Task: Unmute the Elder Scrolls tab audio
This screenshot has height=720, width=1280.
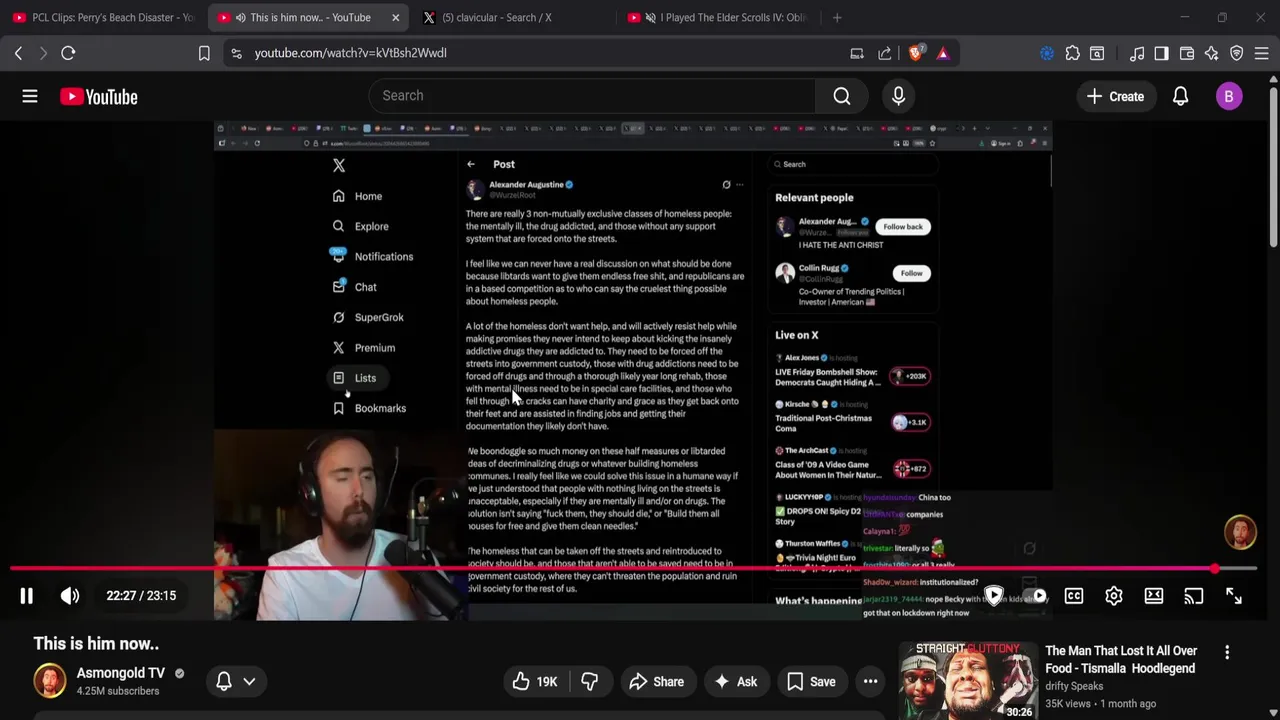Action: (x=650, y=17)
